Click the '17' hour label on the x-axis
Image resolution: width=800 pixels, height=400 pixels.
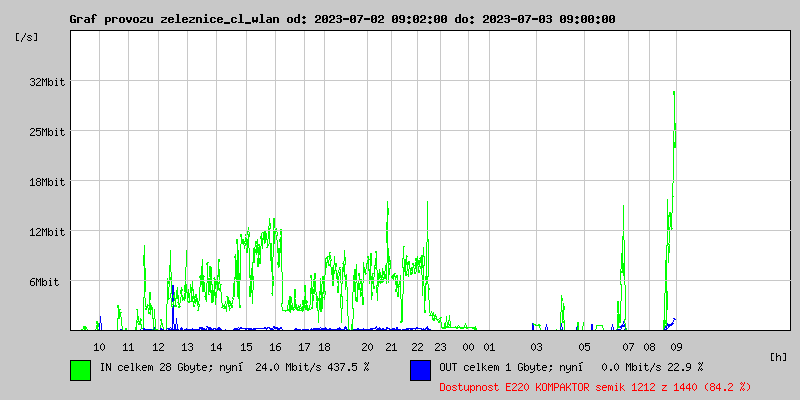click(304, 347)
